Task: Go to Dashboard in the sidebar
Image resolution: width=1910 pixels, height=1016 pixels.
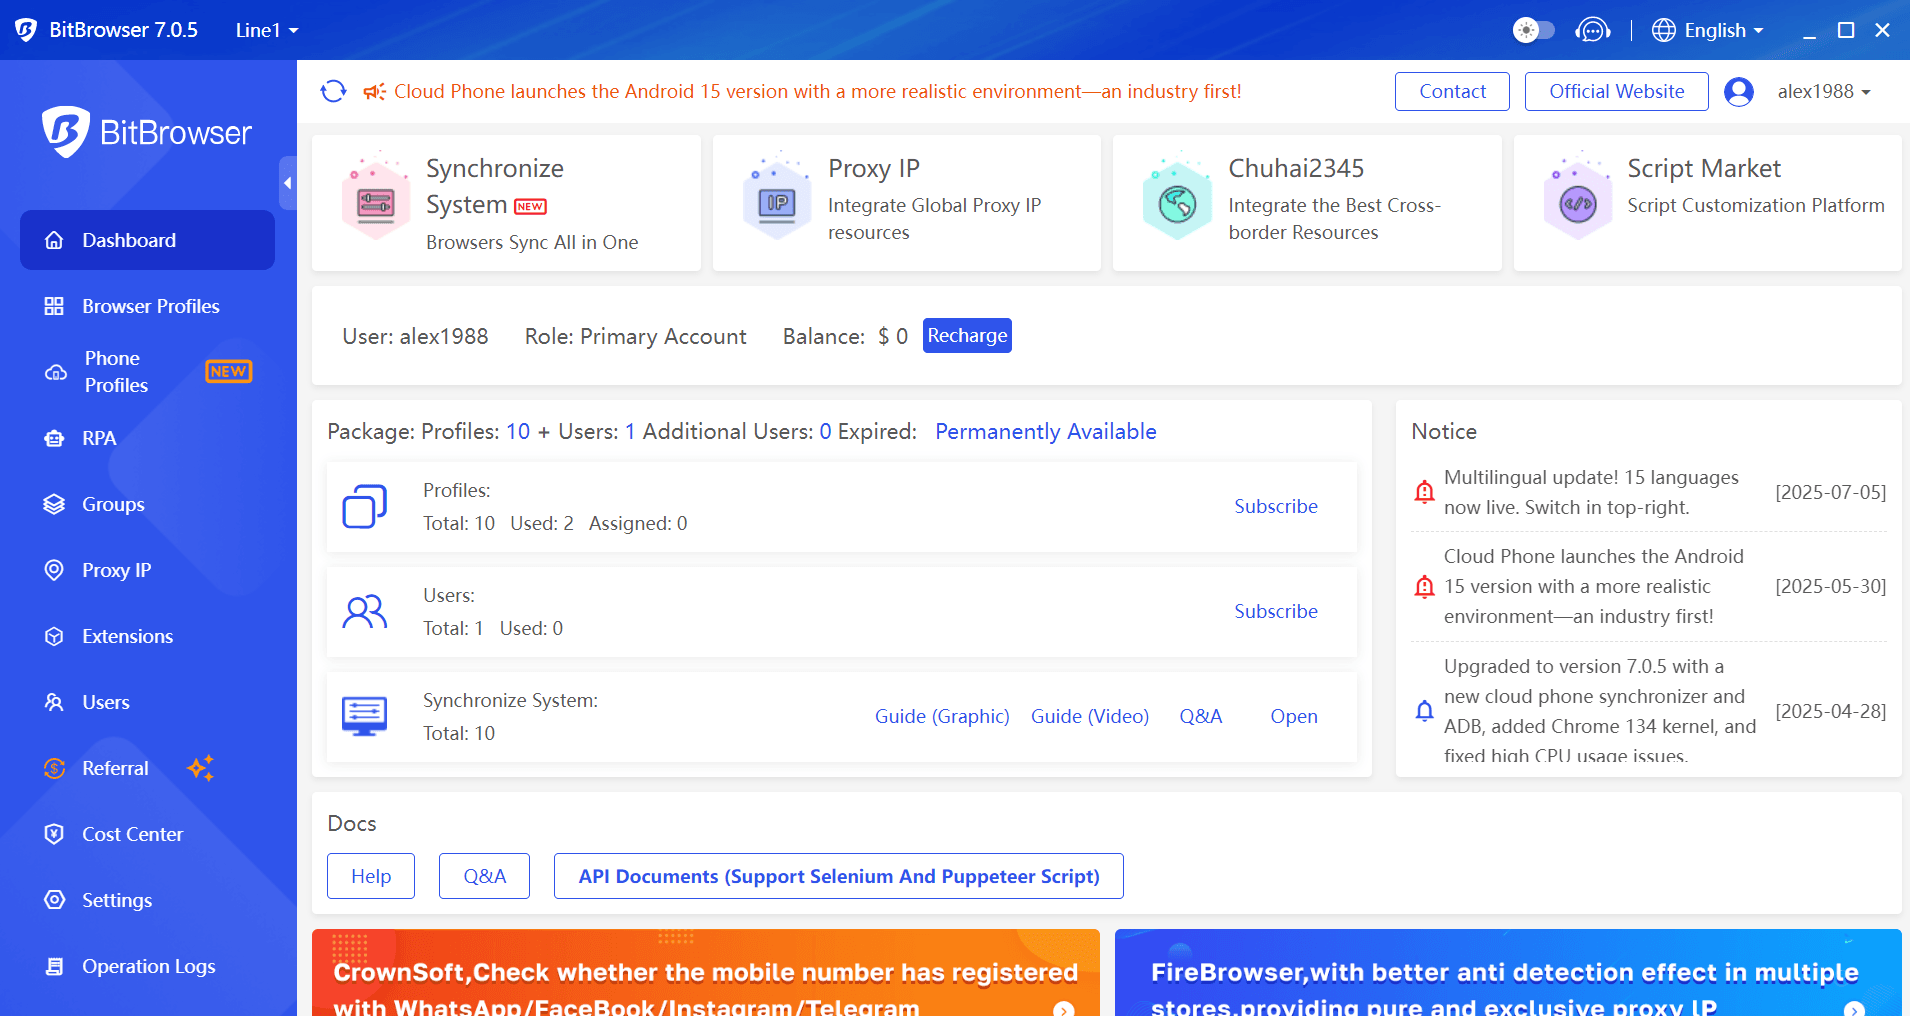Action: (147, 240)
